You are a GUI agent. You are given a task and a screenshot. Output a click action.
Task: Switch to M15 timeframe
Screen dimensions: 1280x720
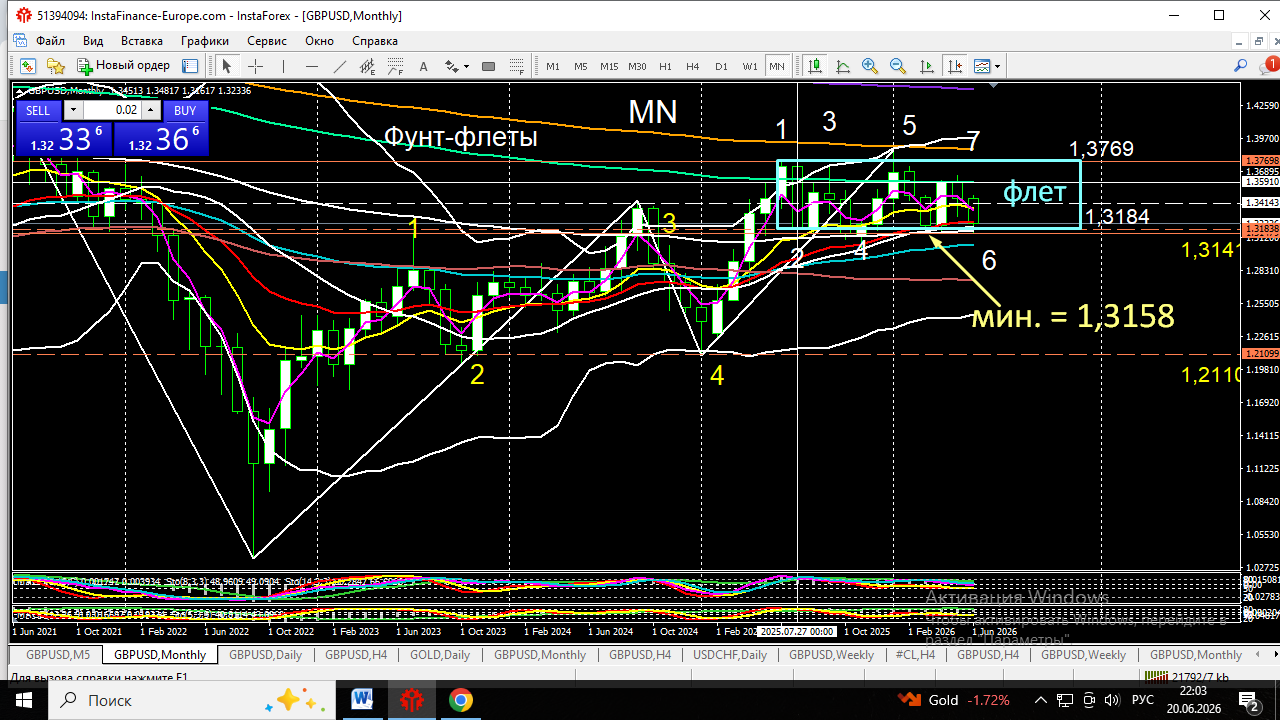tap(609, 66)
